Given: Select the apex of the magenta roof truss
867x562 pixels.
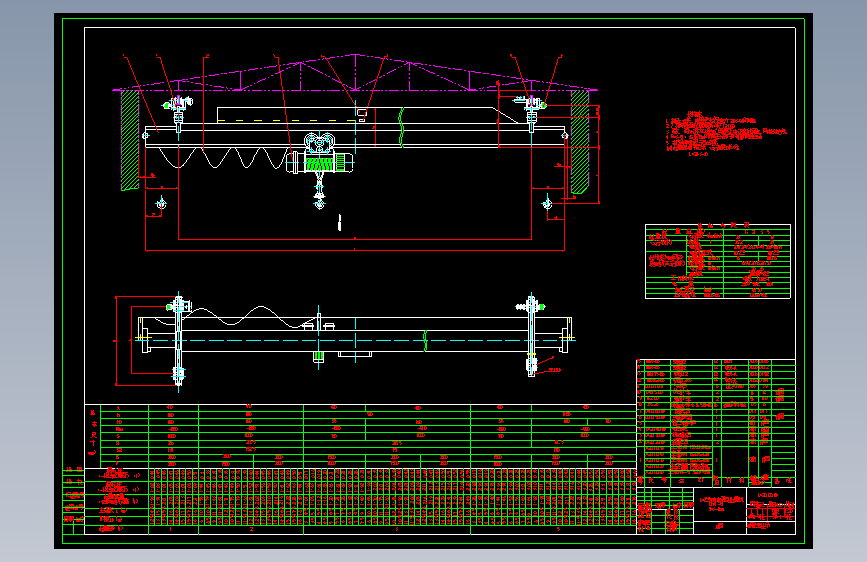Looking at the screenshot, I should coord(355,55).
